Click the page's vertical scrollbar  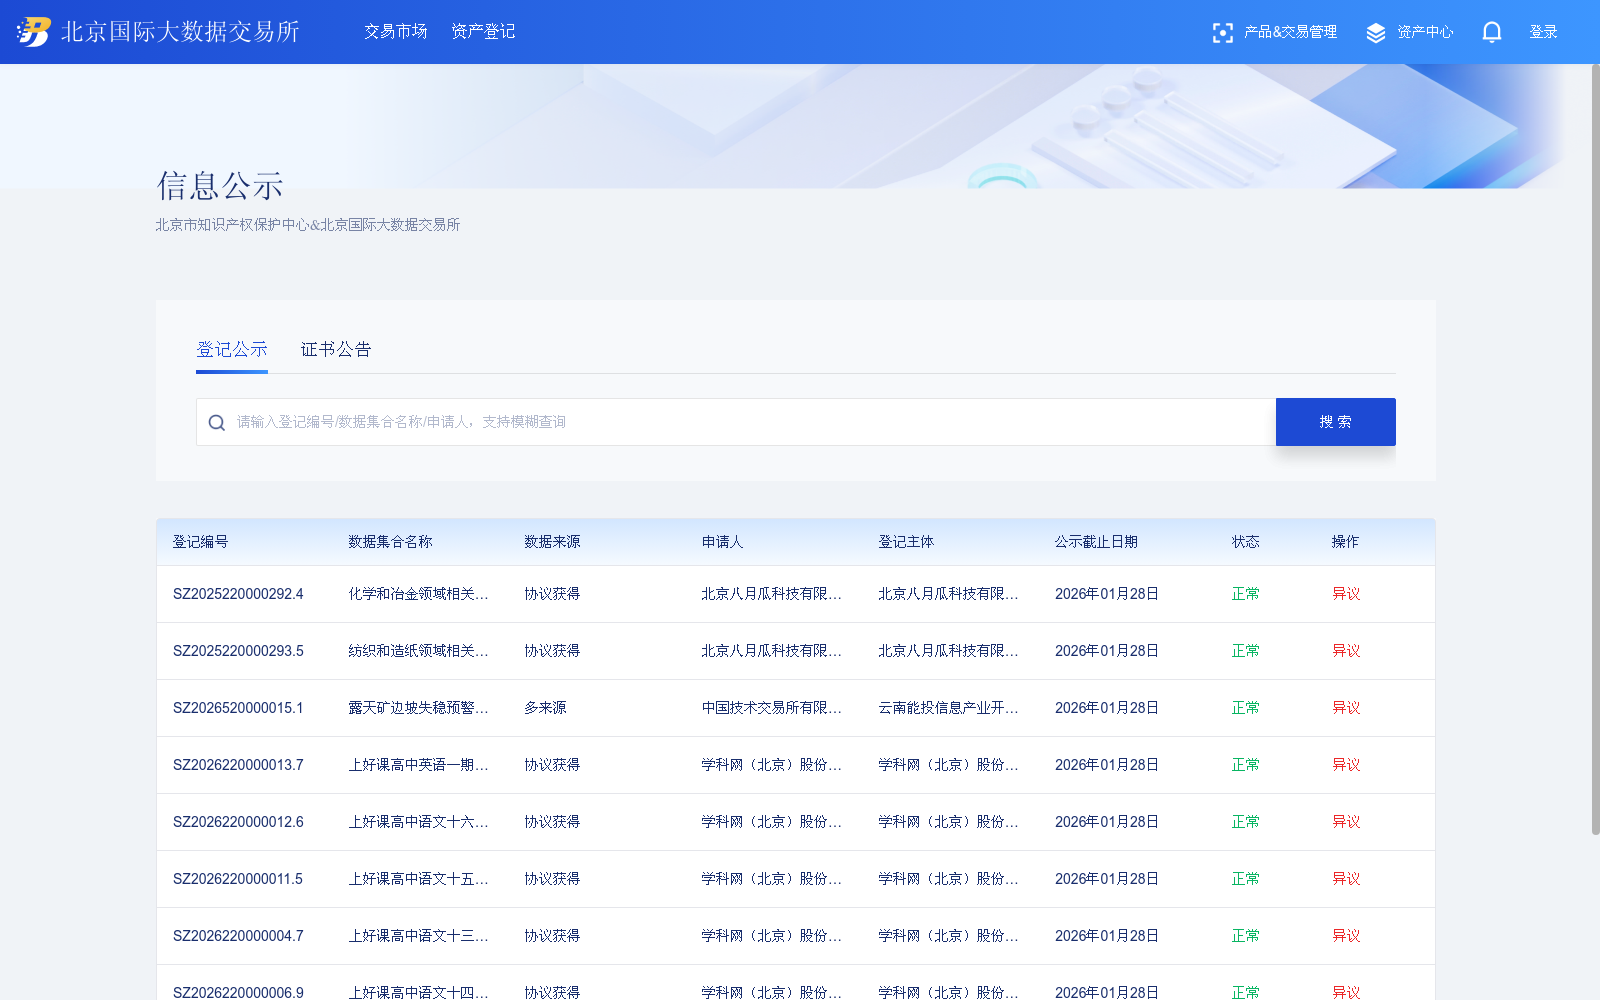click(x=1595, y=450)
